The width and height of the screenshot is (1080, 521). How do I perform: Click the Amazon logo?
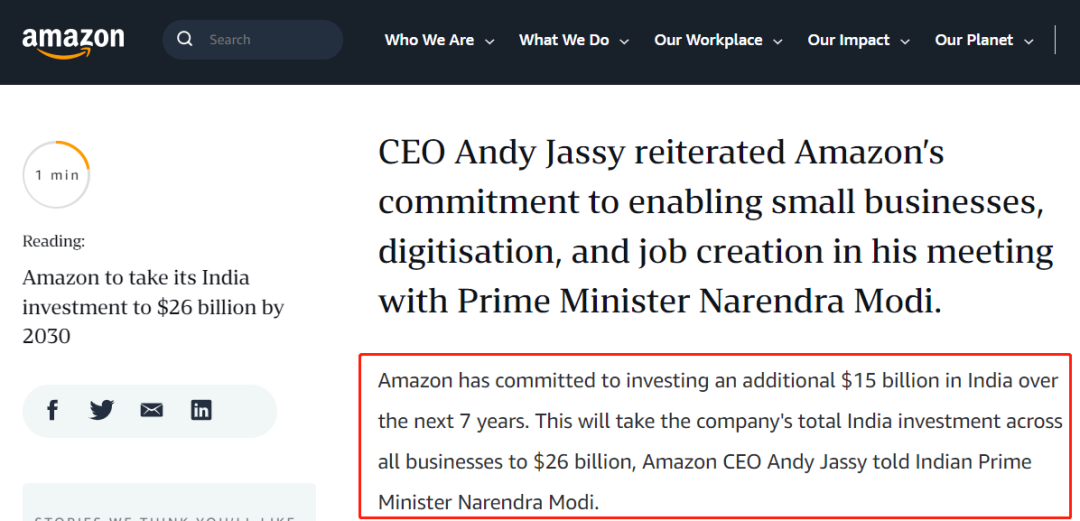click(73, 41)
